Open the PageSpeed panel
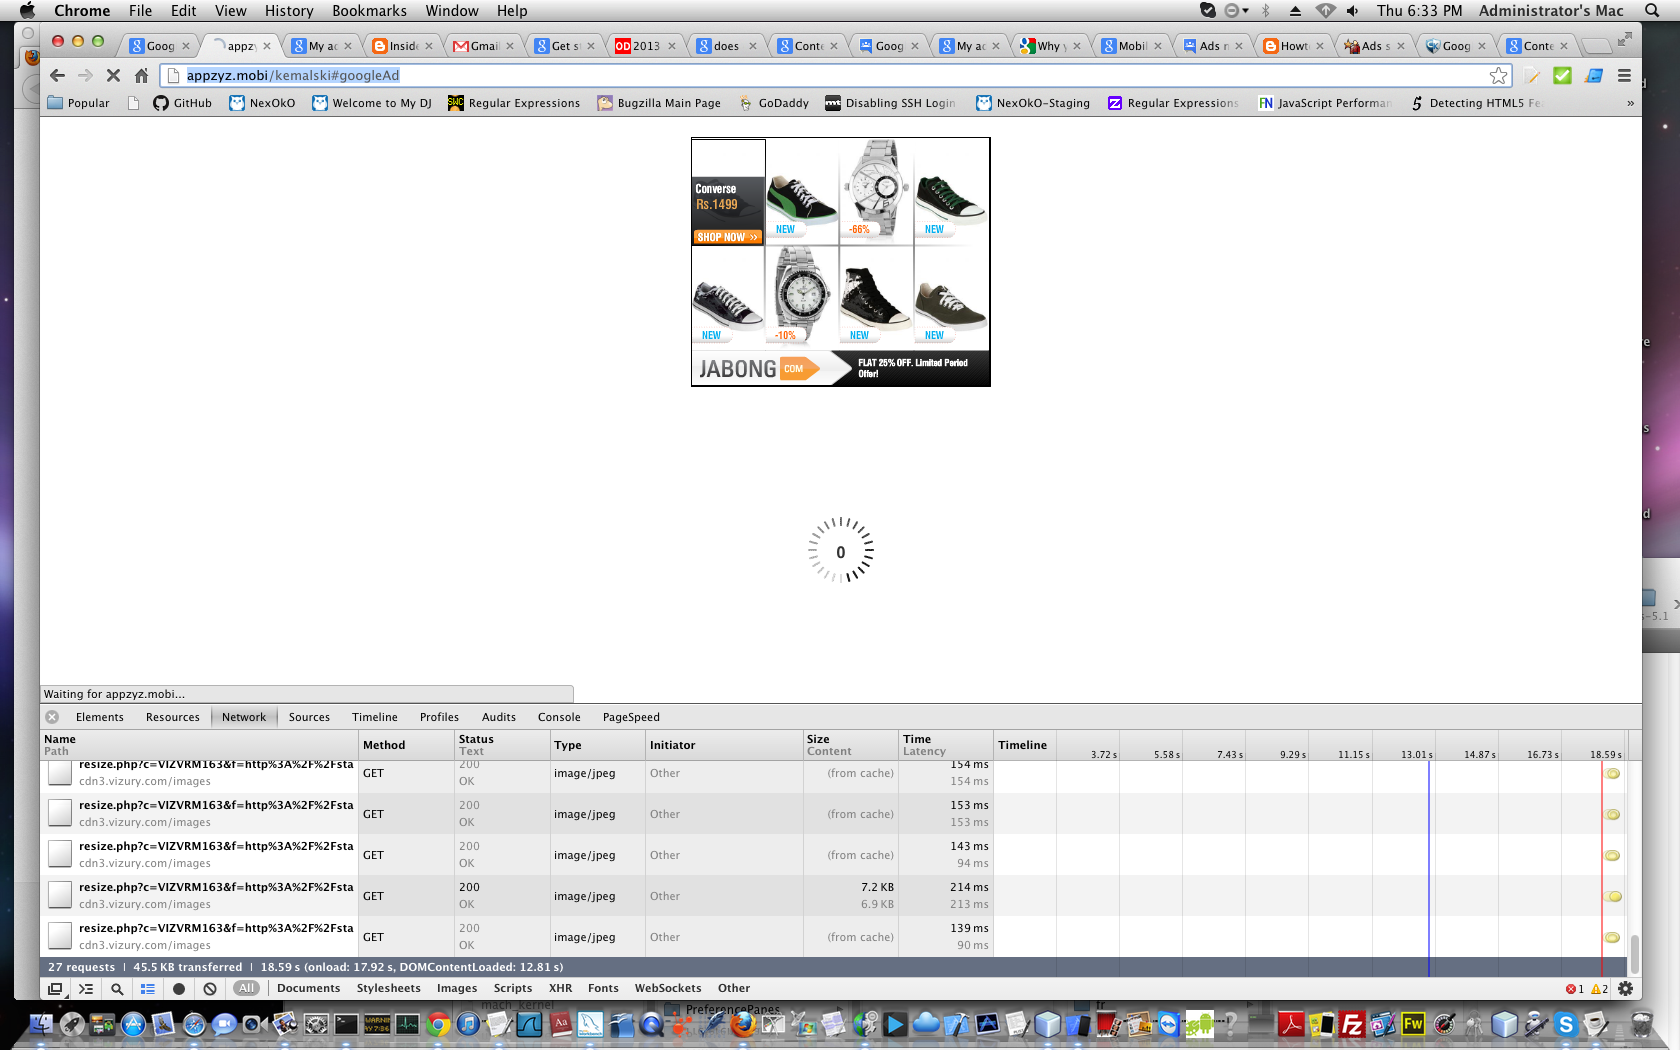 (x=631, y=717)
